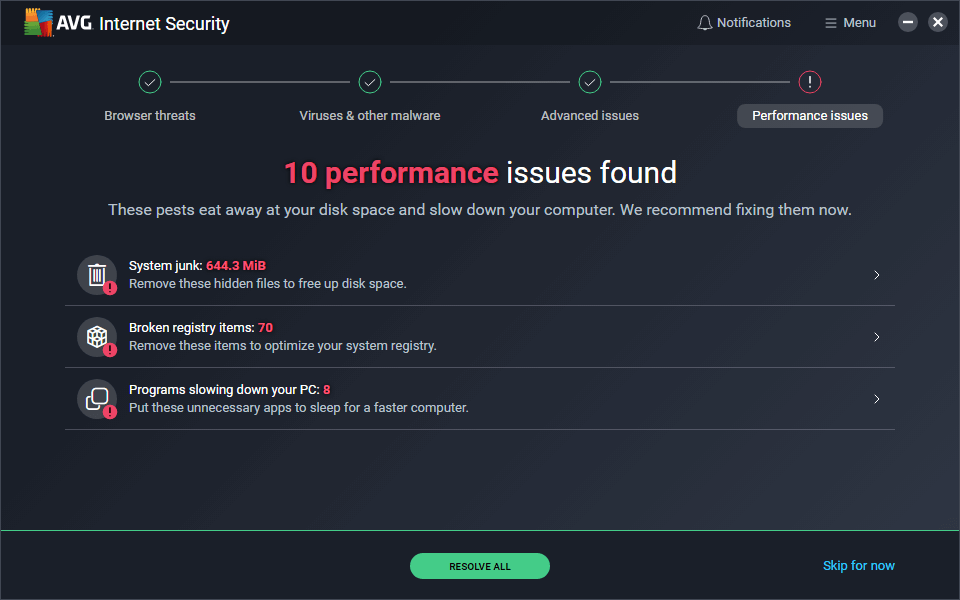
Task: Click the System junk trash can icon
Action: [x=97, y=275]
